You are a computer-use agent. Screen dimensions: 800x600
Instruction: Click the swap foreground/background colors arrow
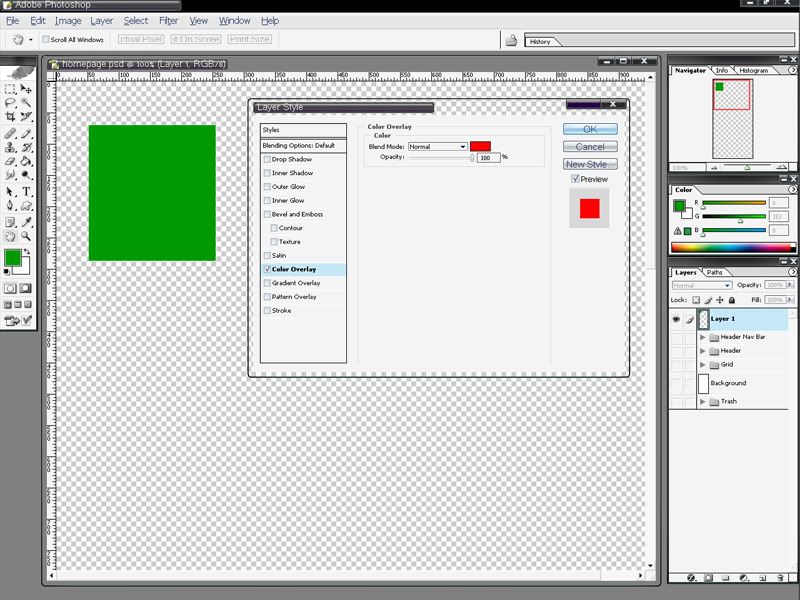(27, 252)
